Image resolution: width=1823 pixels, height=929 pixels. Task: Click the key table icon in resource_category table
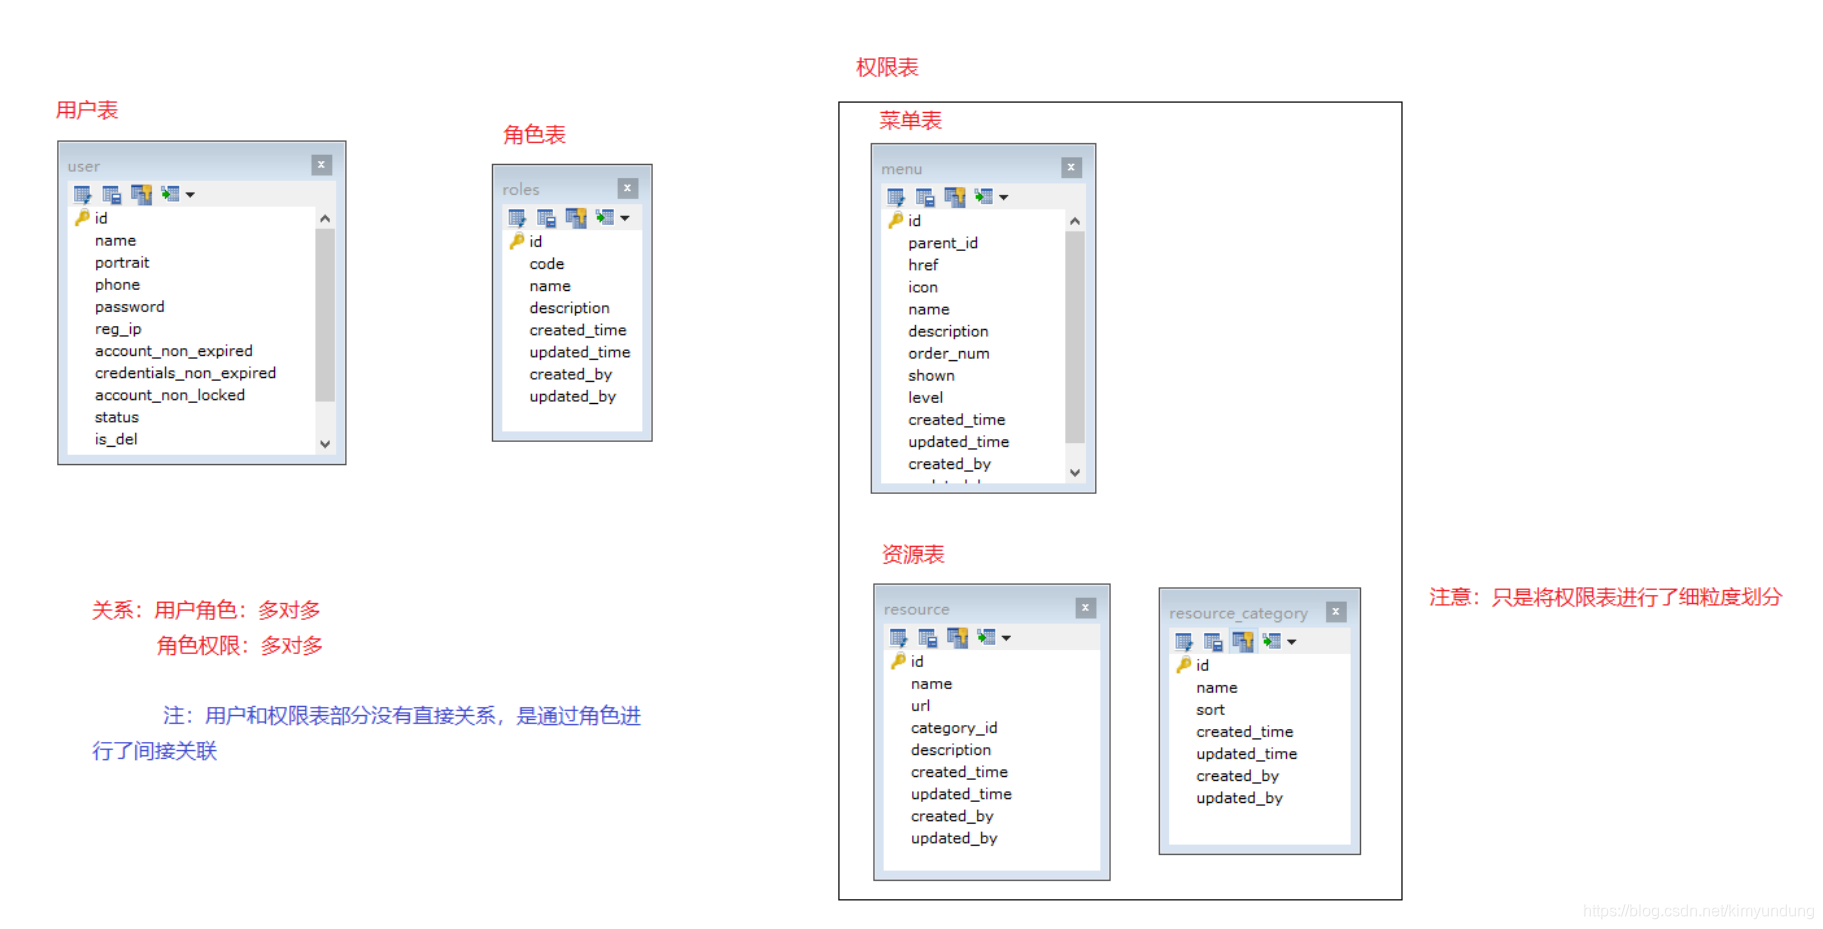tap(1243, 642)
